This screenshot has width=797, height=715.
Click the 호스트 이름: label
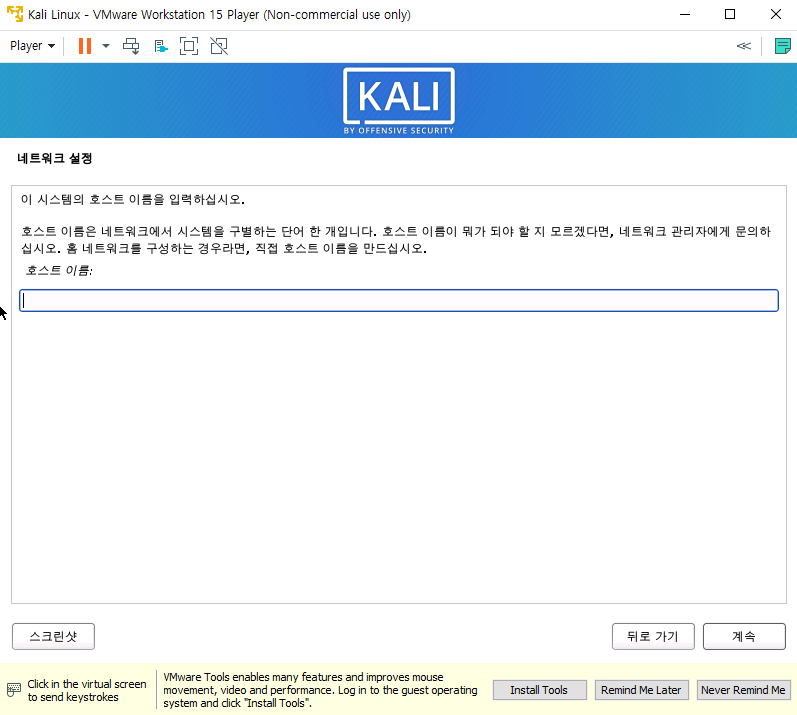coord(59,270)
